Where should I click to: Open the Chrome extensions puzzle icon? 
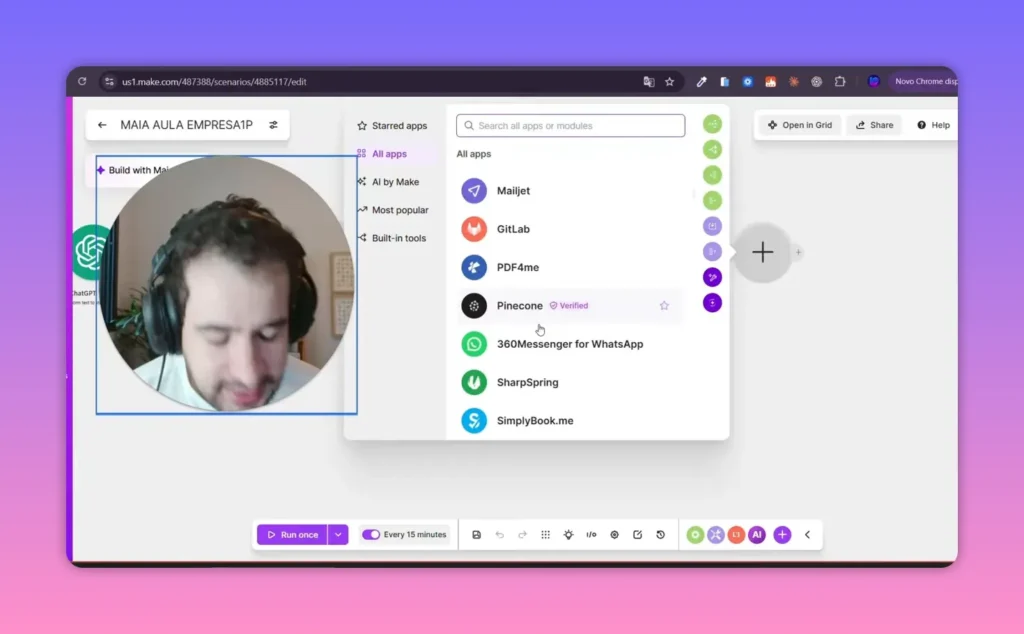click(x=840, y=82)
